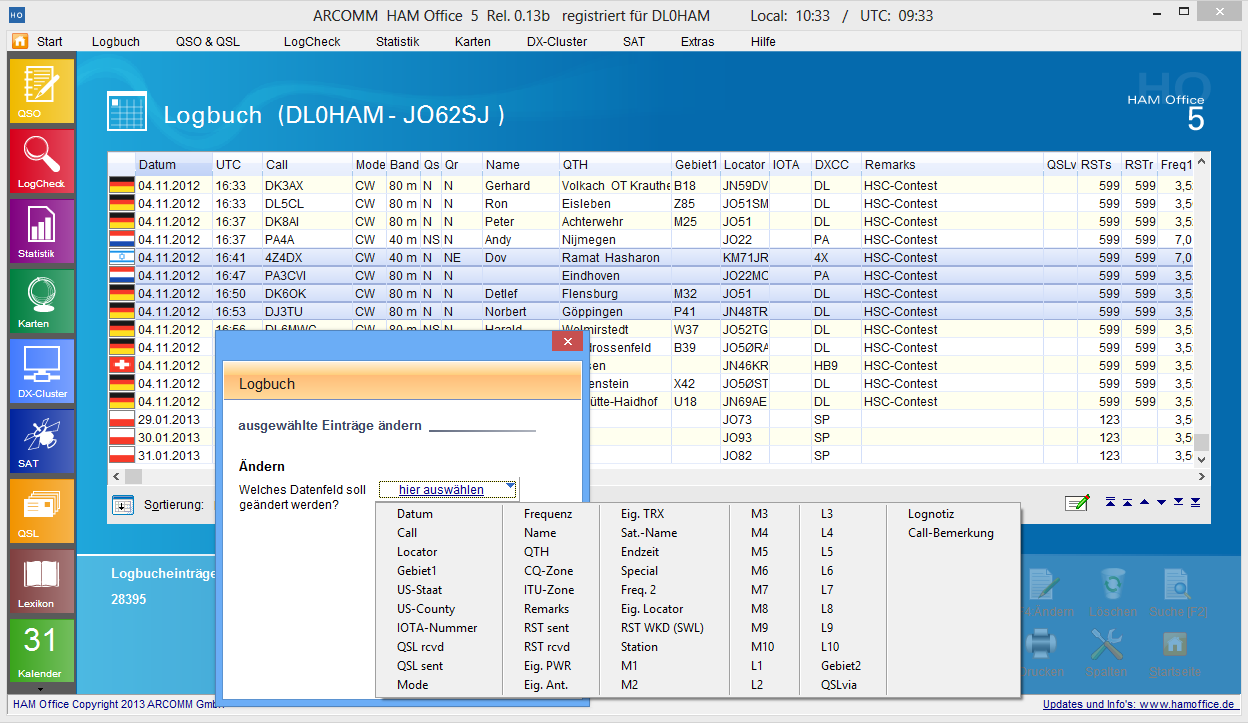This screenshot has width=1248, height=723.
Task: Choose Sat.-Name from the field list
Action: tap(649, 533)
